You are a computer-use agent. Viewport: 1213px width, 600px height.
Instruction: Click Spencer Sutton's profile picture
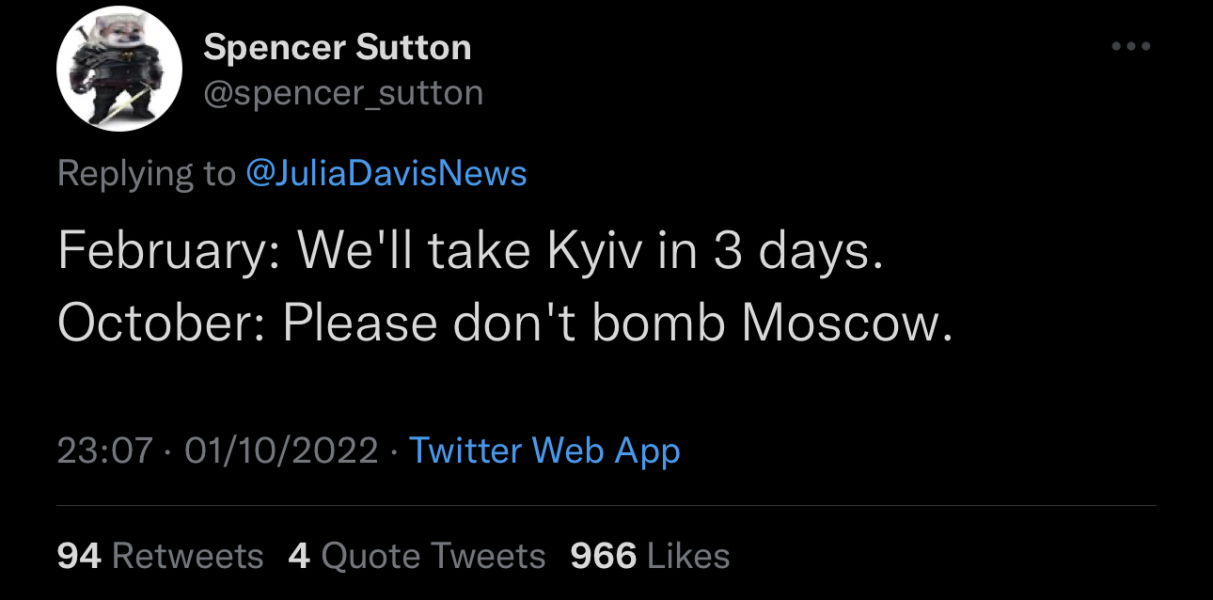pos(120,68)
